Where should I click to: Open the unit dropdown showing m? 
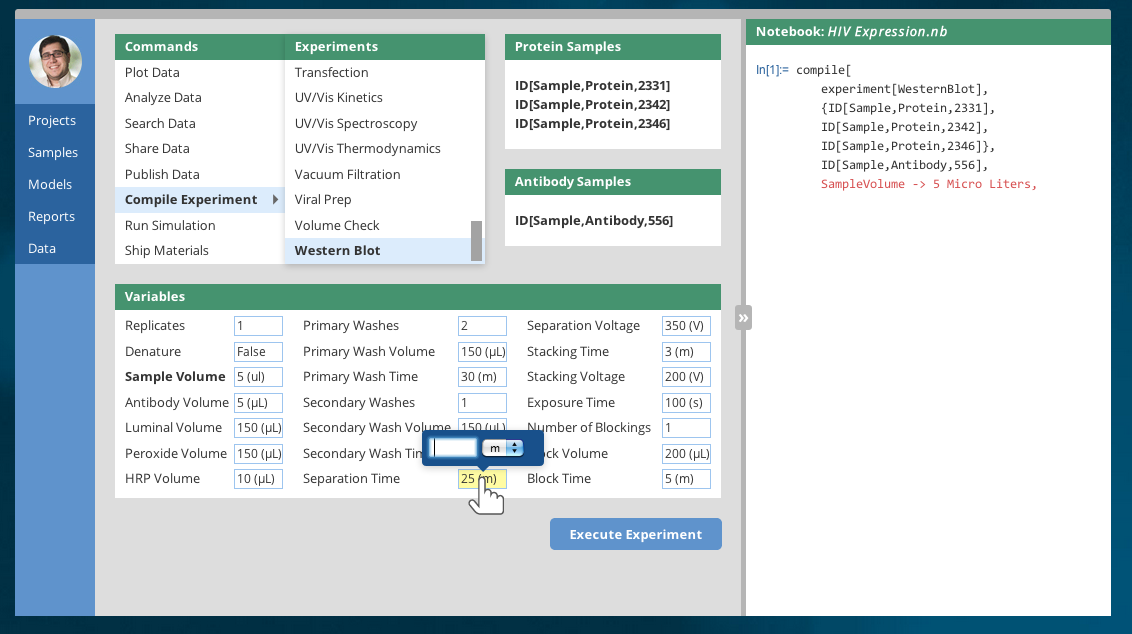(503, 448)
